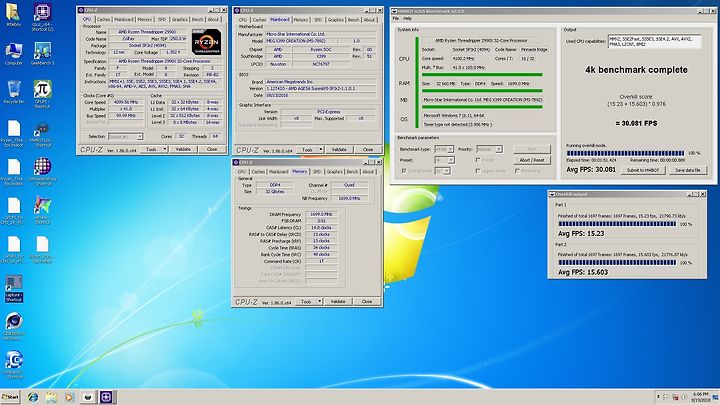Toggle checkbox to the right of Legacy mode
The image size is (720, 405).
pos(517,171)
